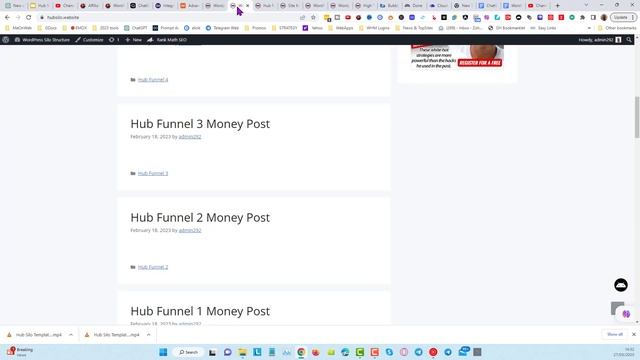Close the downloads bar
The width and height of the screenshot is (640, 360).
point(633,334)
